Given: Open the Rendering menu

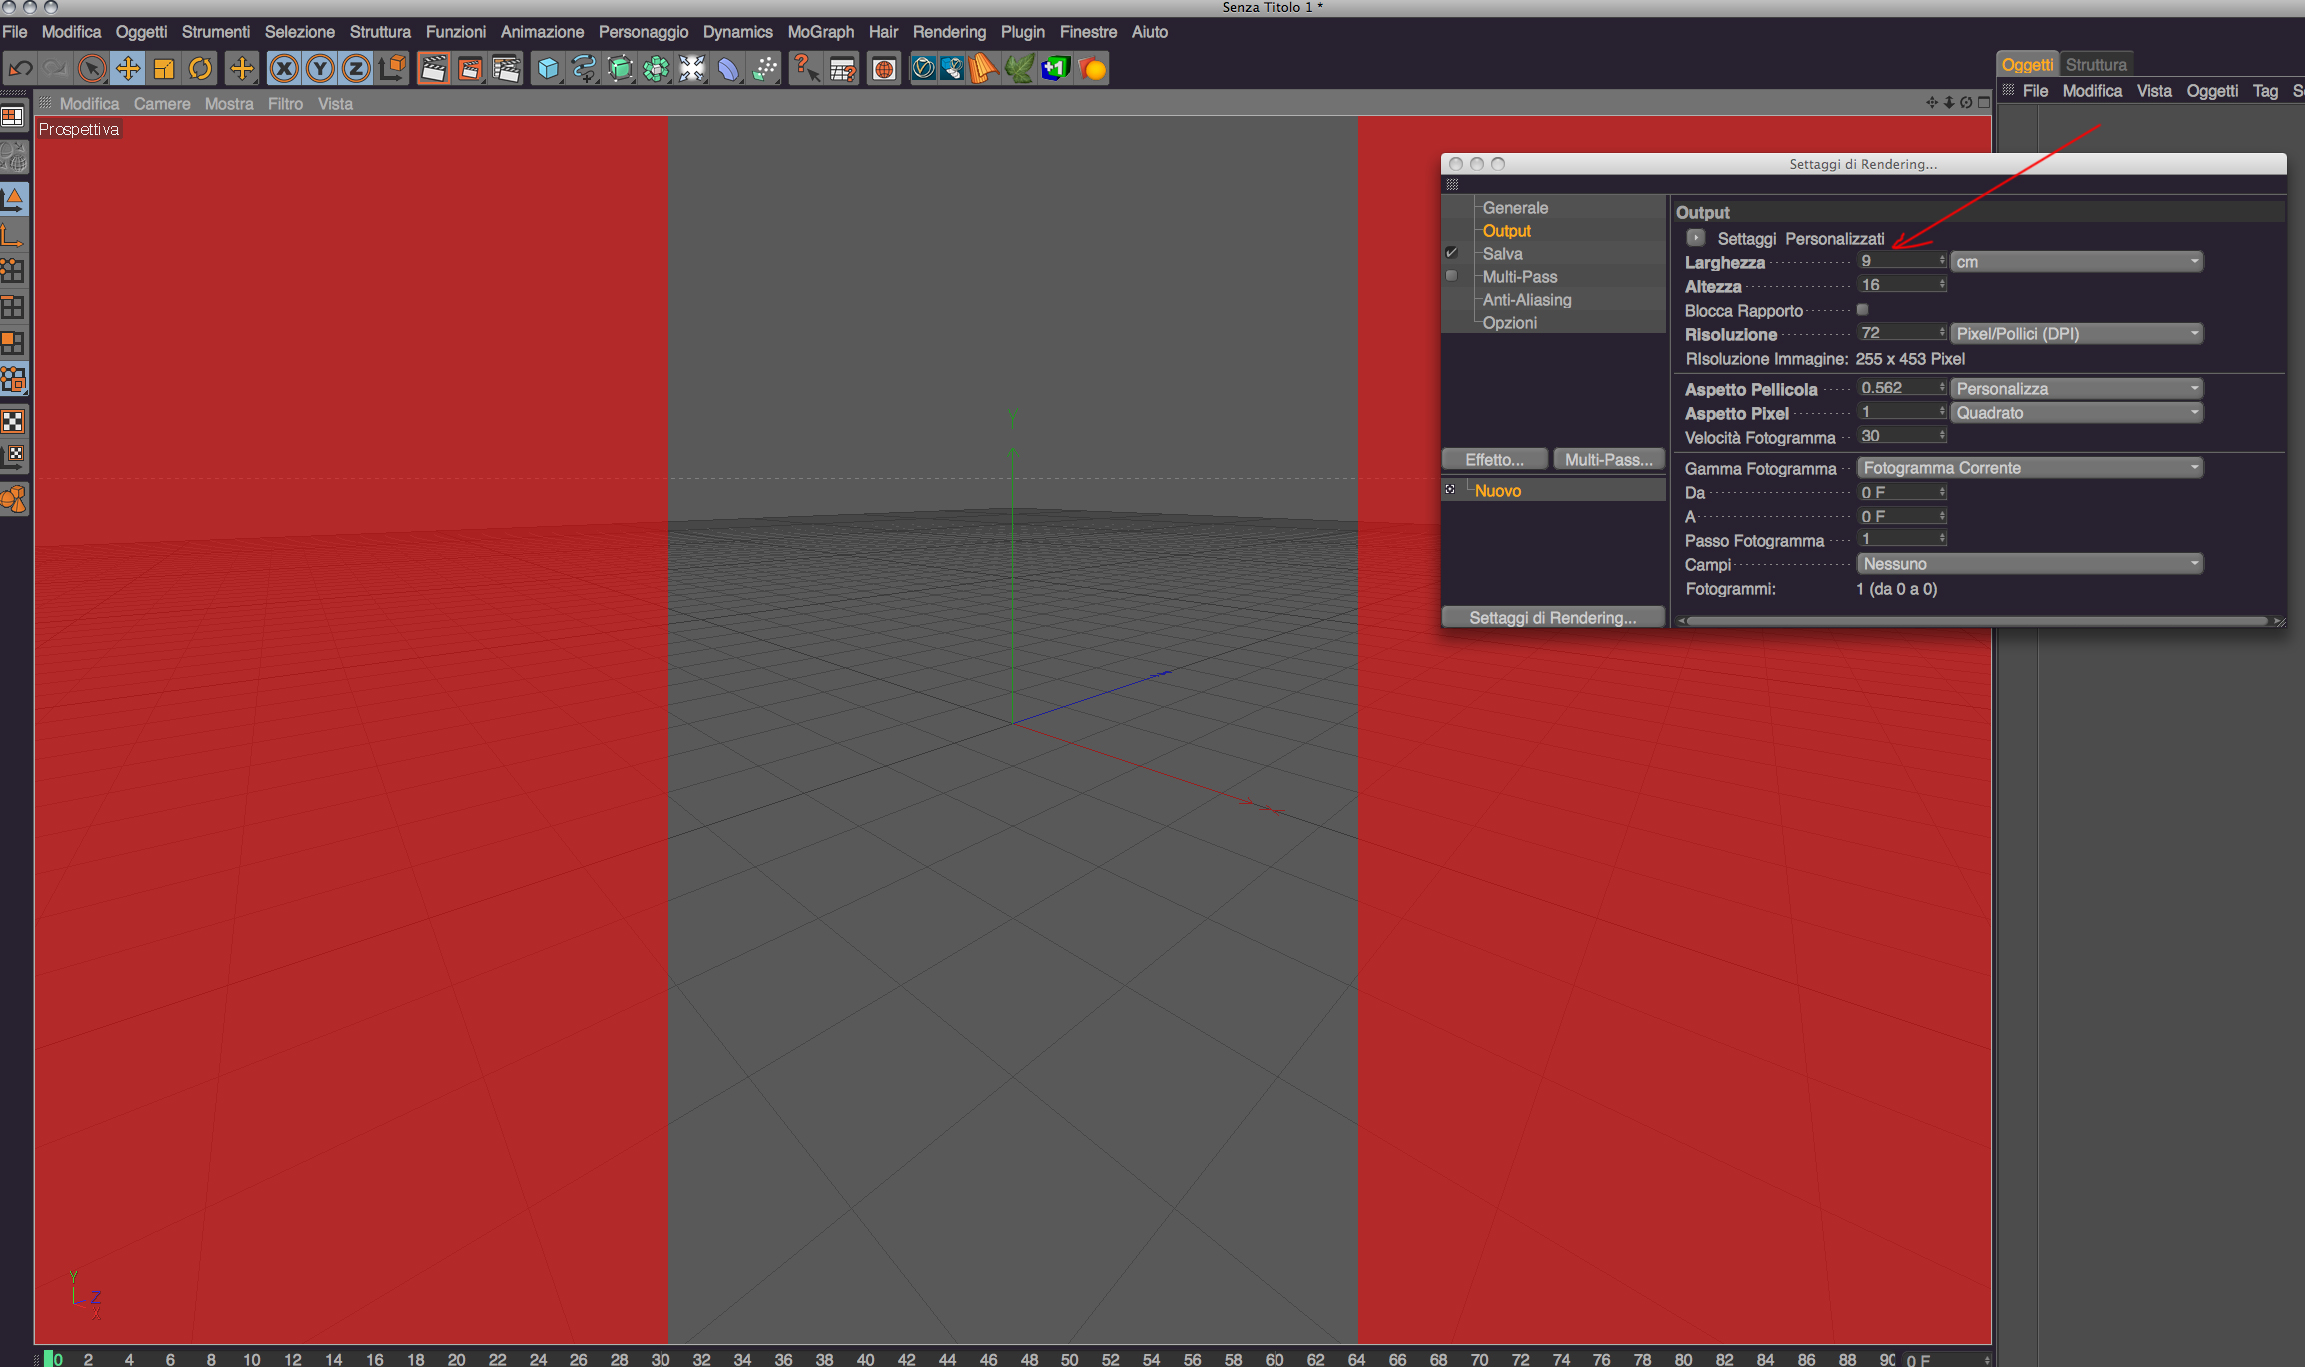Looking at the screenshot, I should click(x=948, y=32).
